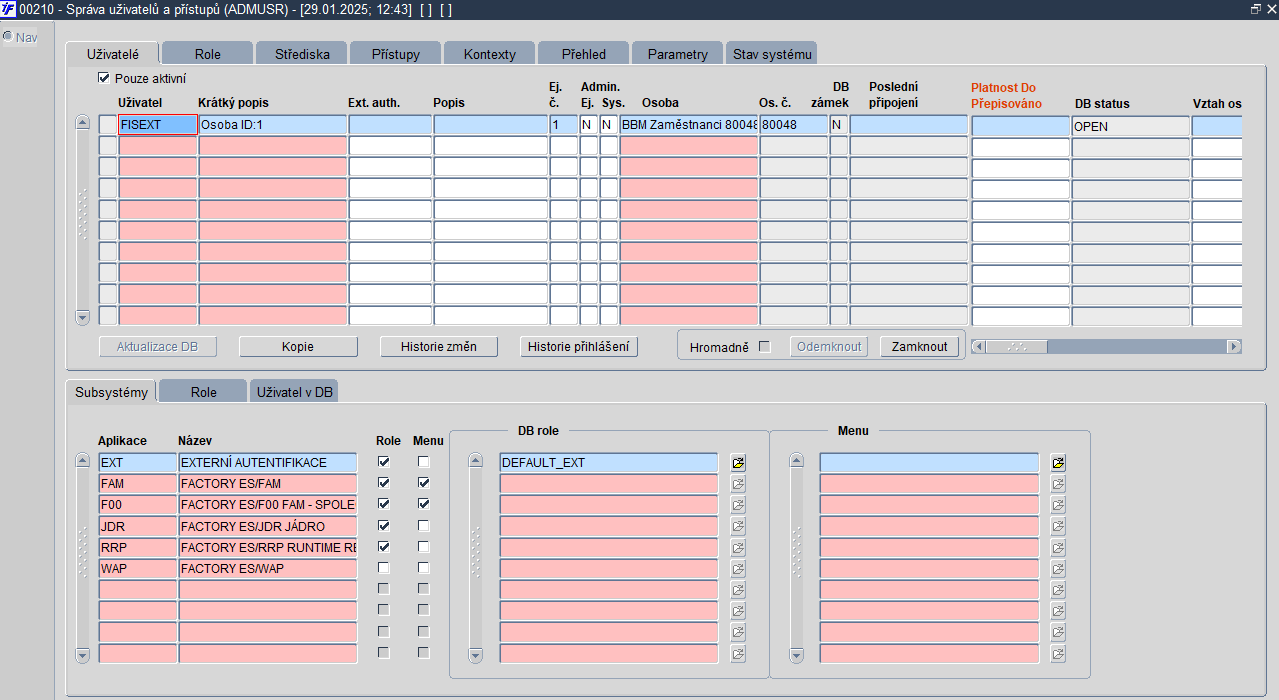Restore the inner window via title icon

1256,8
